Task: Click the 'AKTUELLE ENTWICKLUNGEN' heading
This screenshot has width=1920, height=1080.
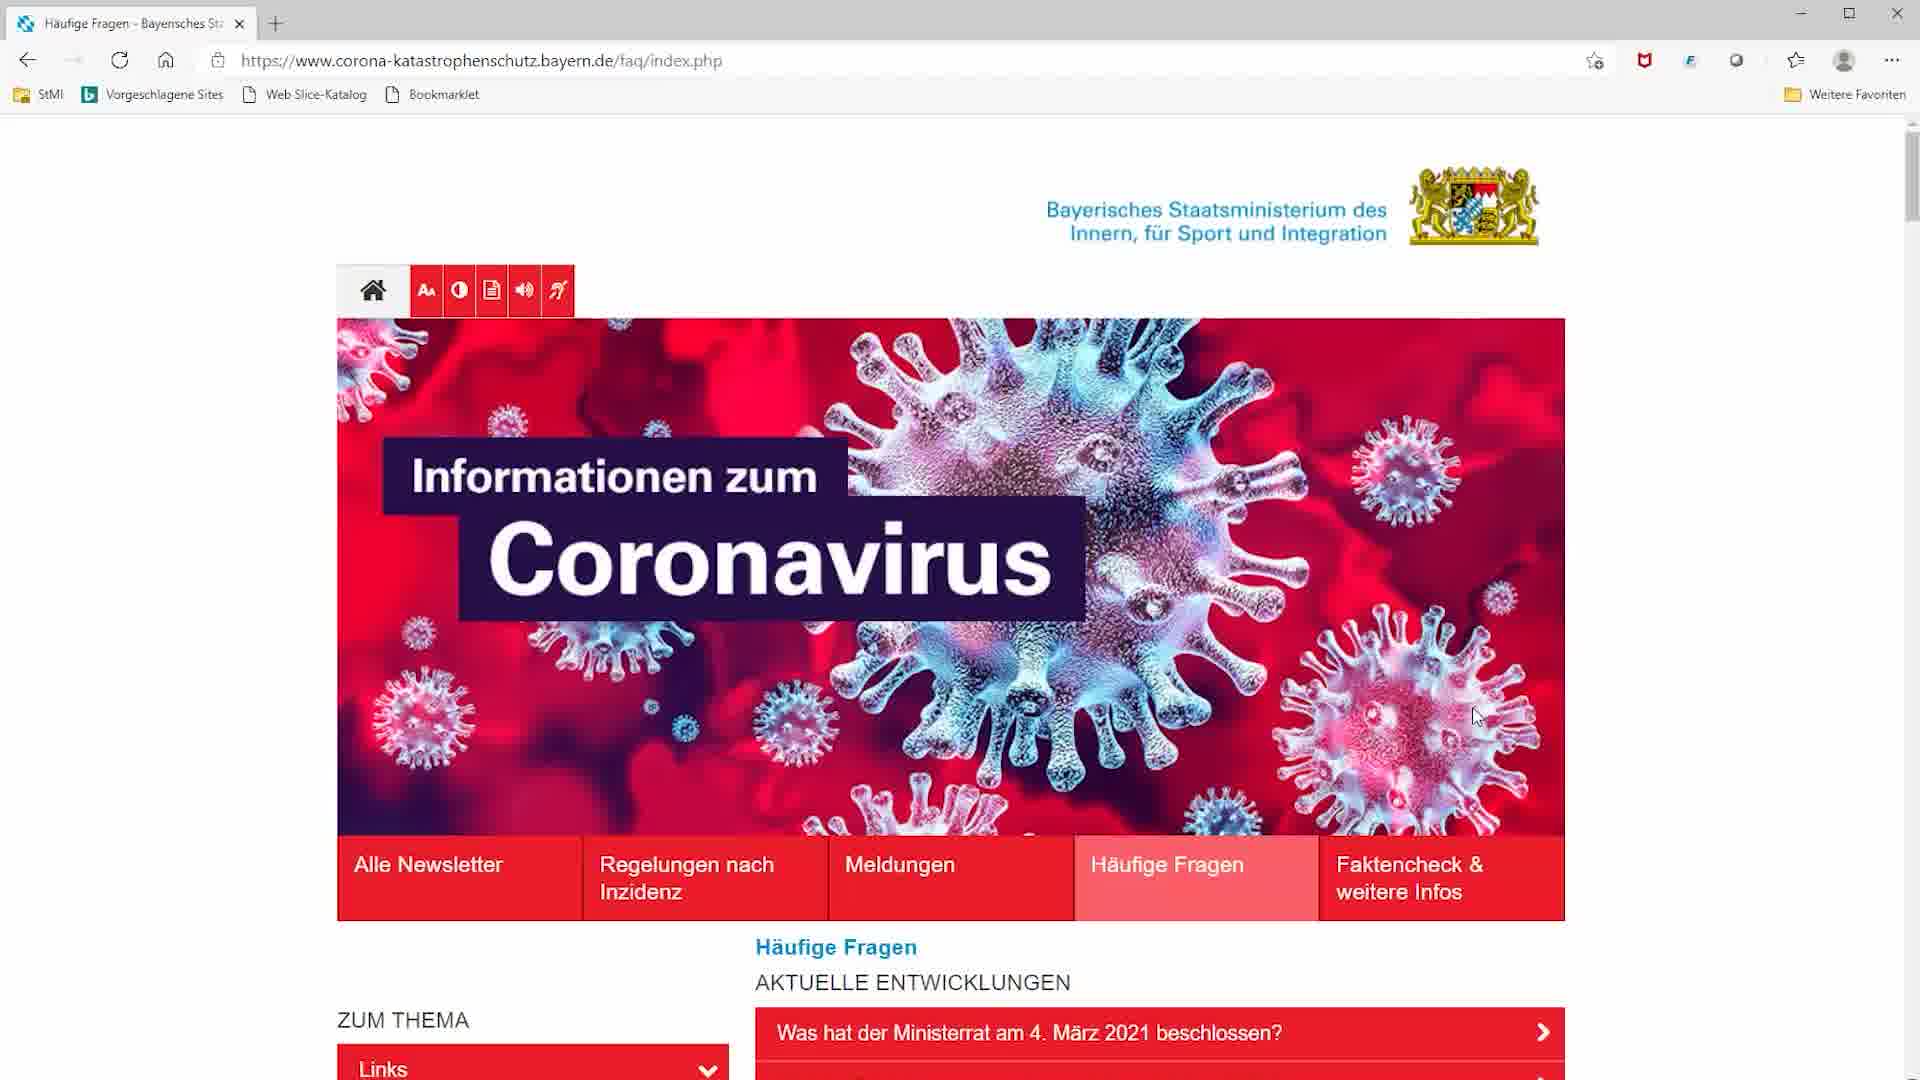Action: coord(913,983)
